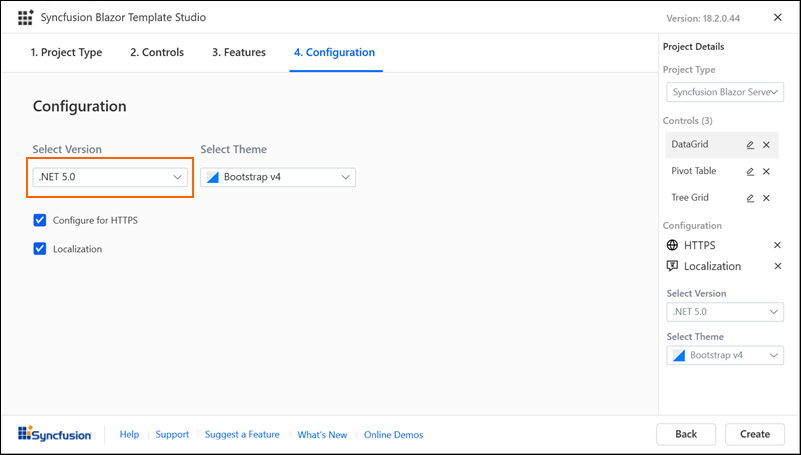Remove Pivot Table using its X icon
801x455 pixels.
click(767, 172)
